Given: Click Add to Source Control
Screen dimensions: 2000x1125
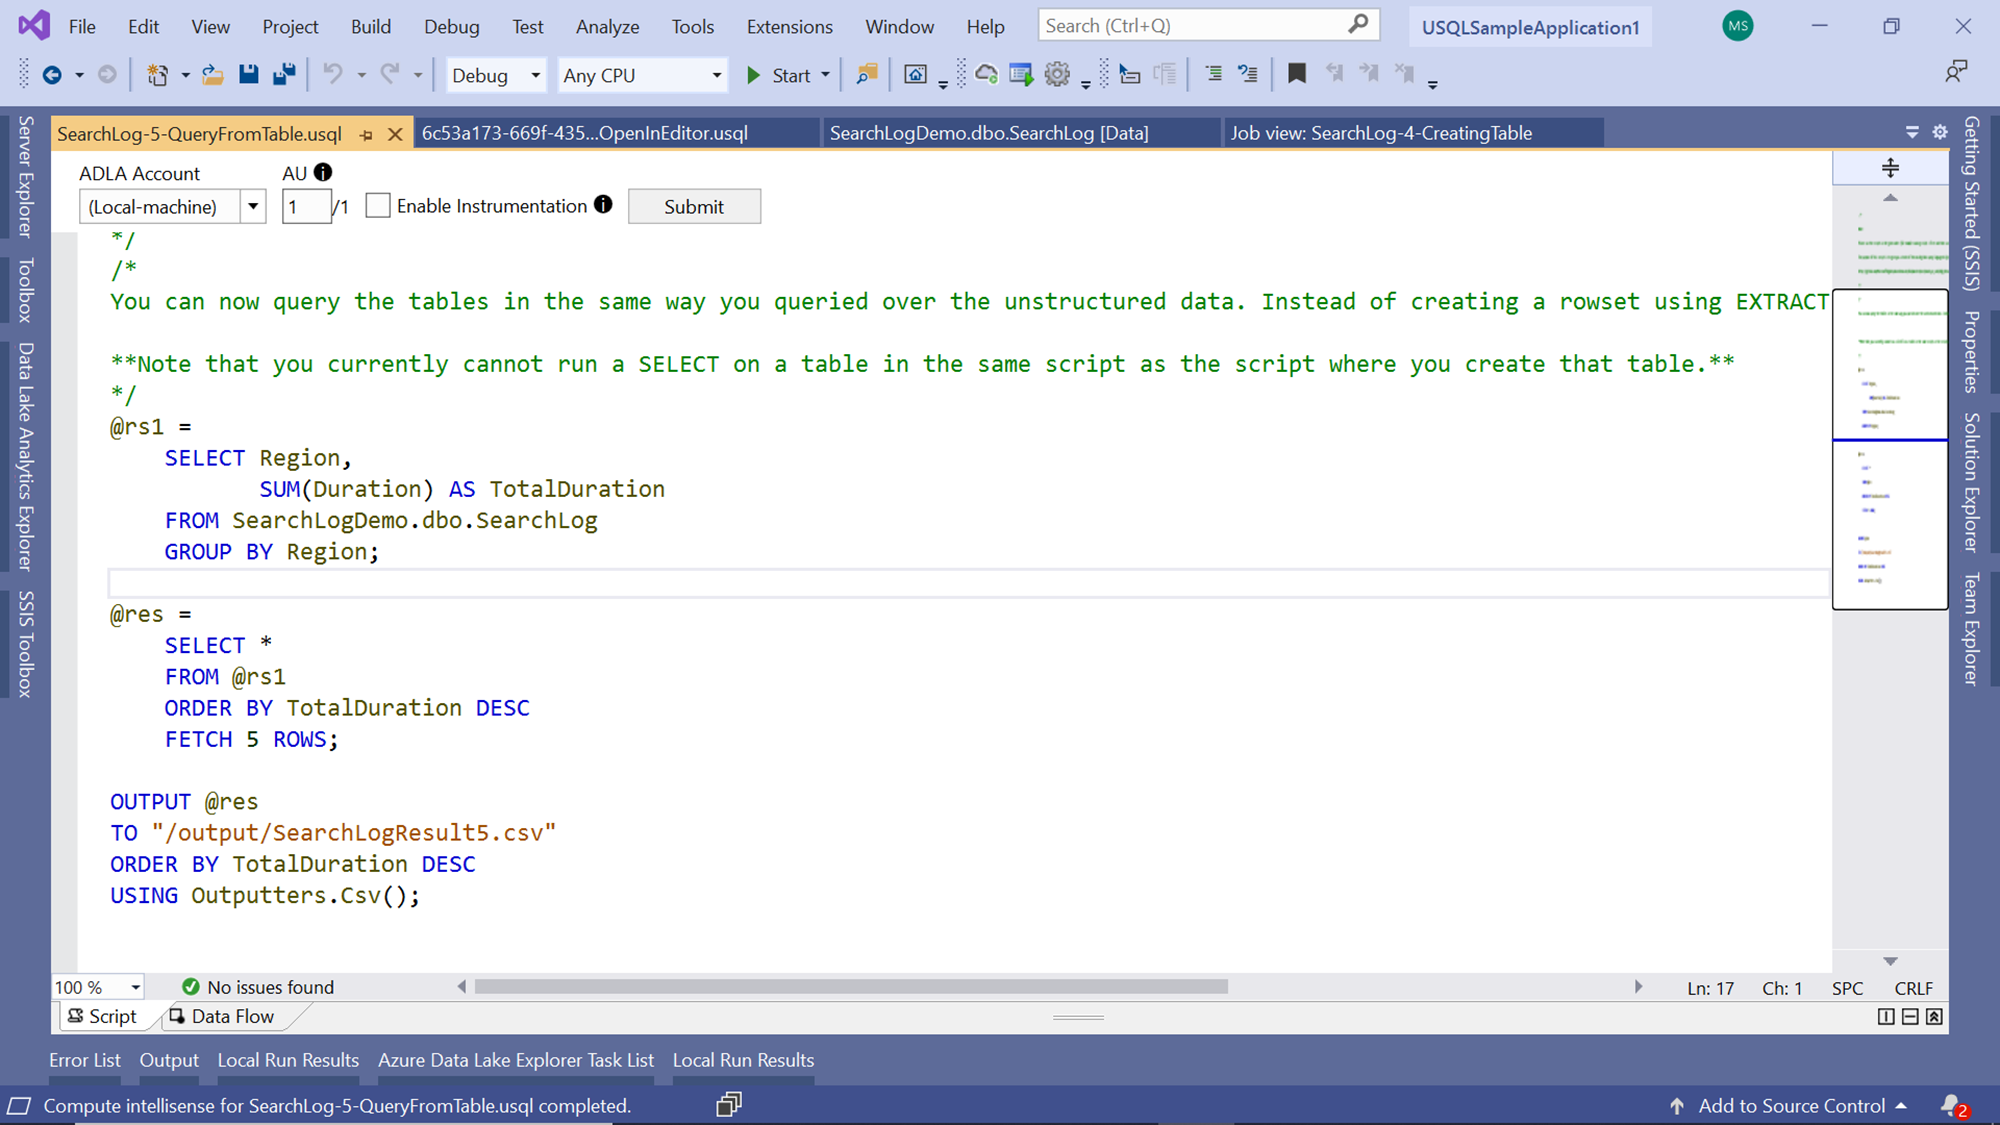Looking at the screenshot, I should (1791, 1106).
